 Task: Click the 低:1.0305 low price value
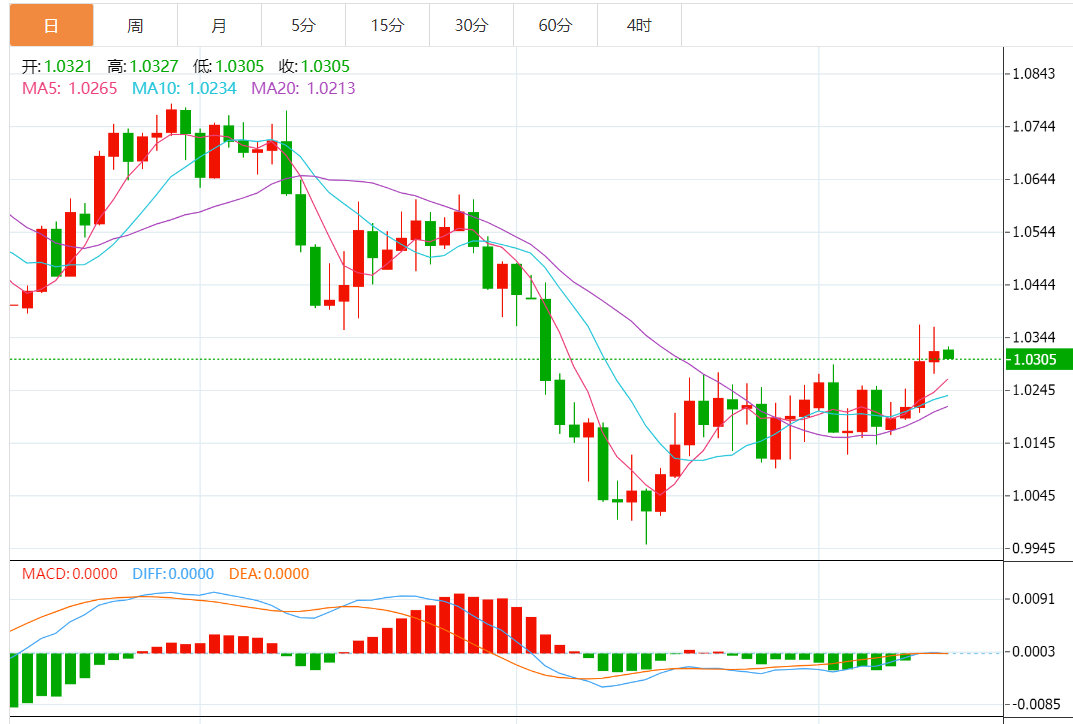coord(228,66)
